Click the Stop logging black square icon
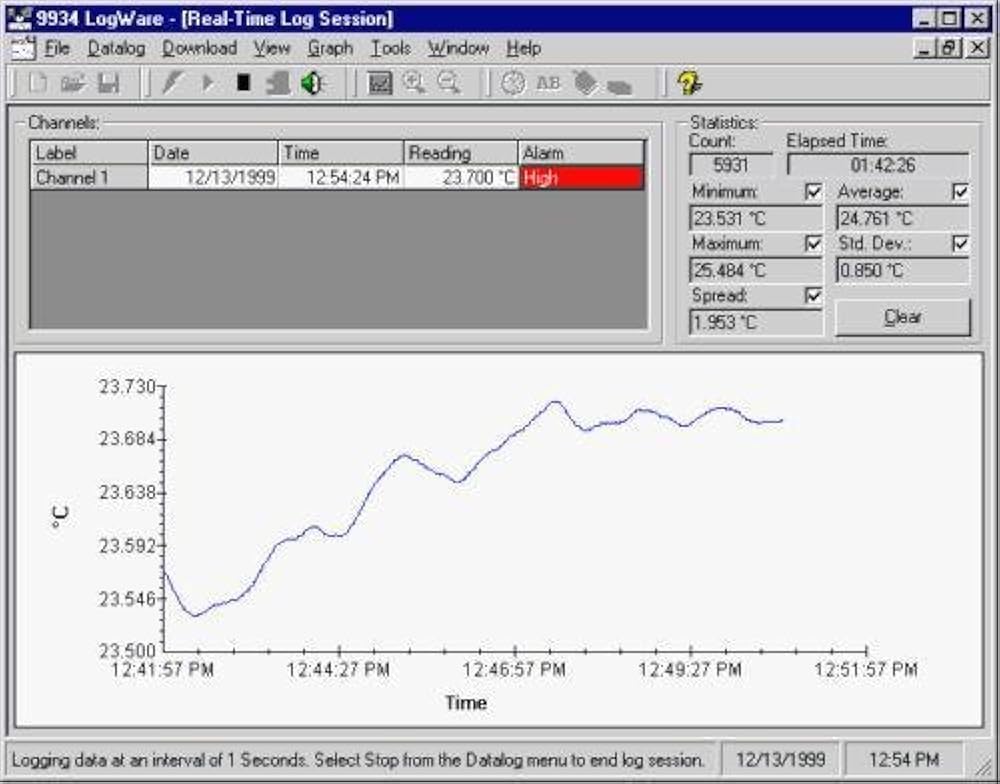 coord(243,84)
